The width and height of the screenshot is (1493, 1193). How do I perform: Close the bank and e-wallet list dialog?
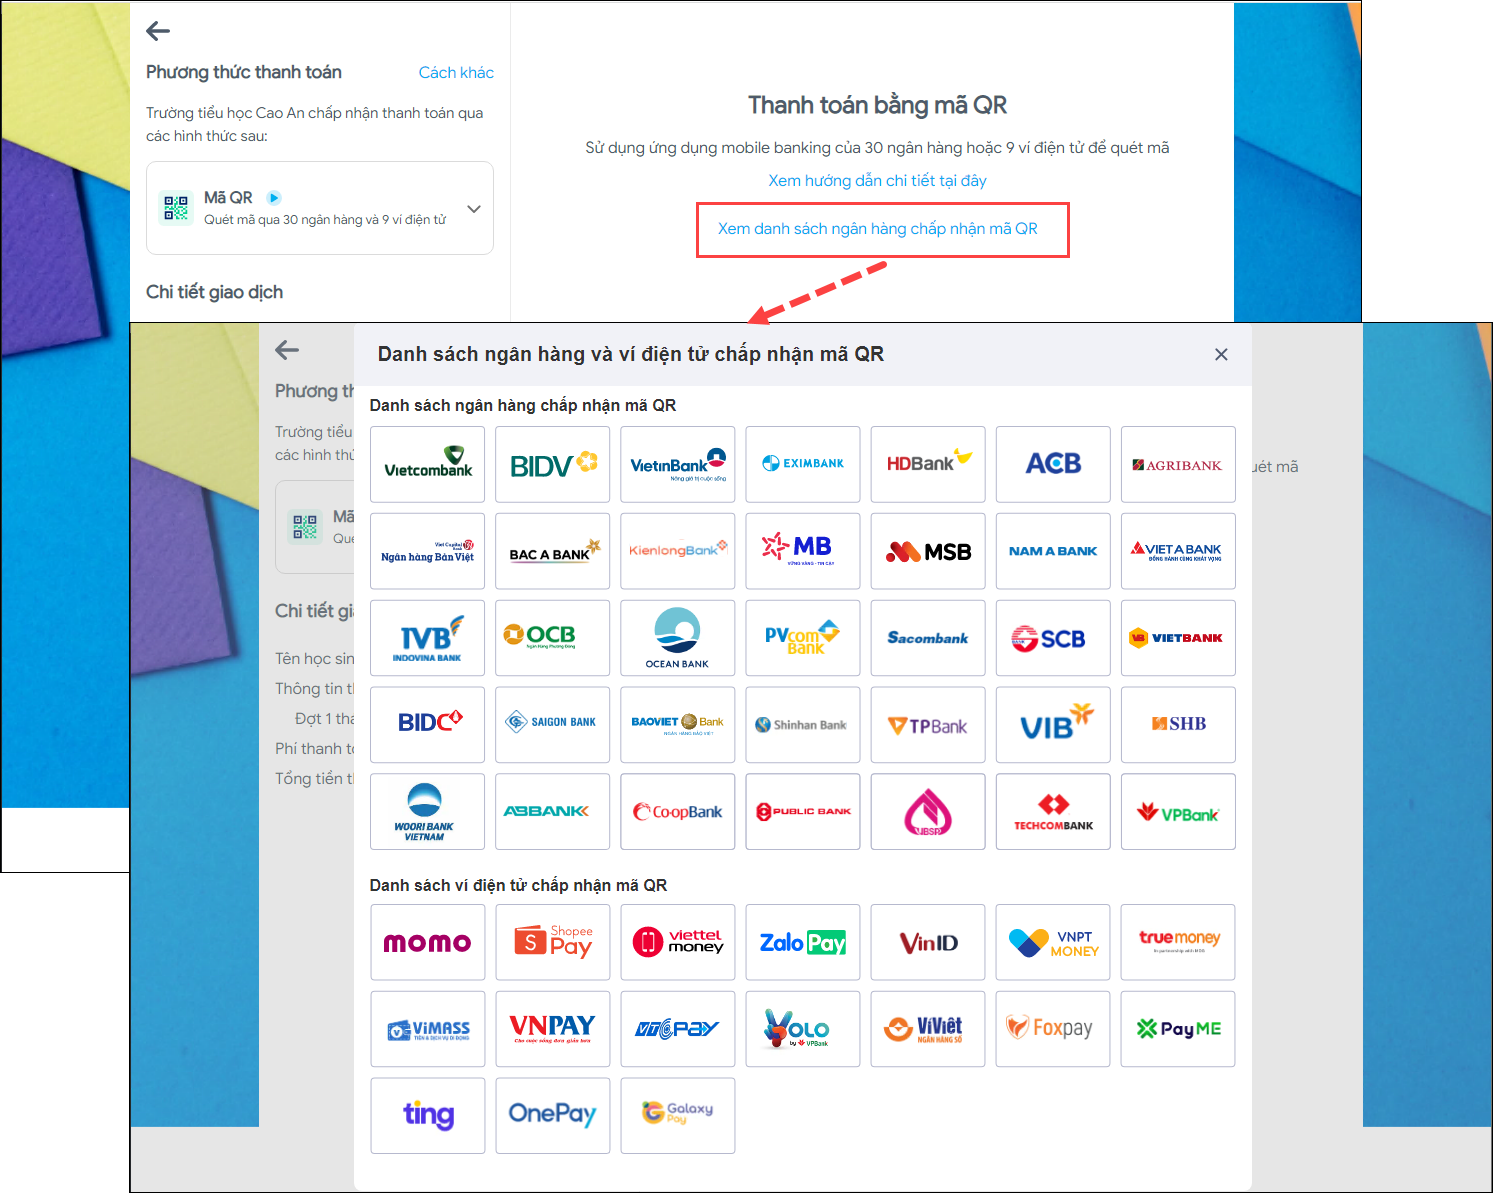[x=1221, y=354]
